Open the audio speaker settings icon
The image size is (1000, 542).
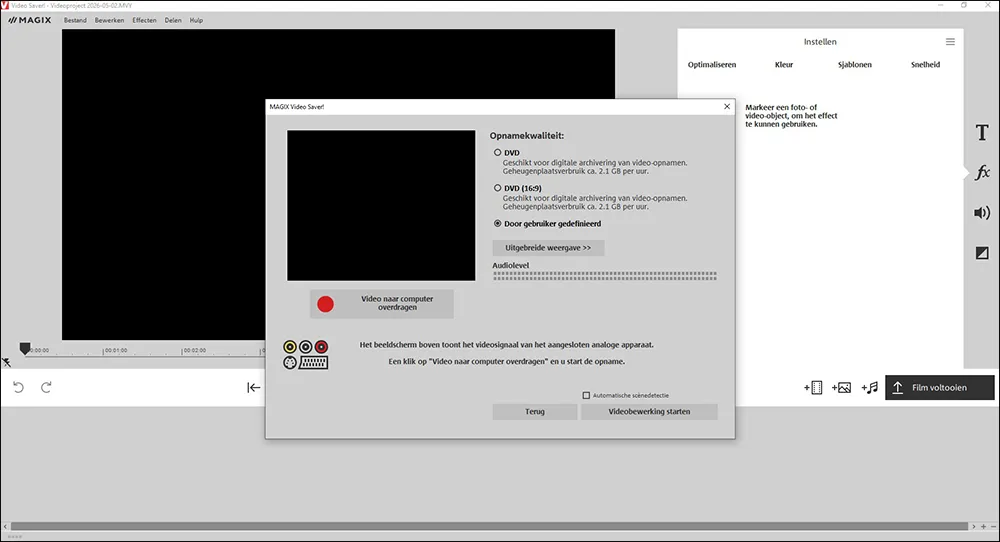(x=982, y=213)
